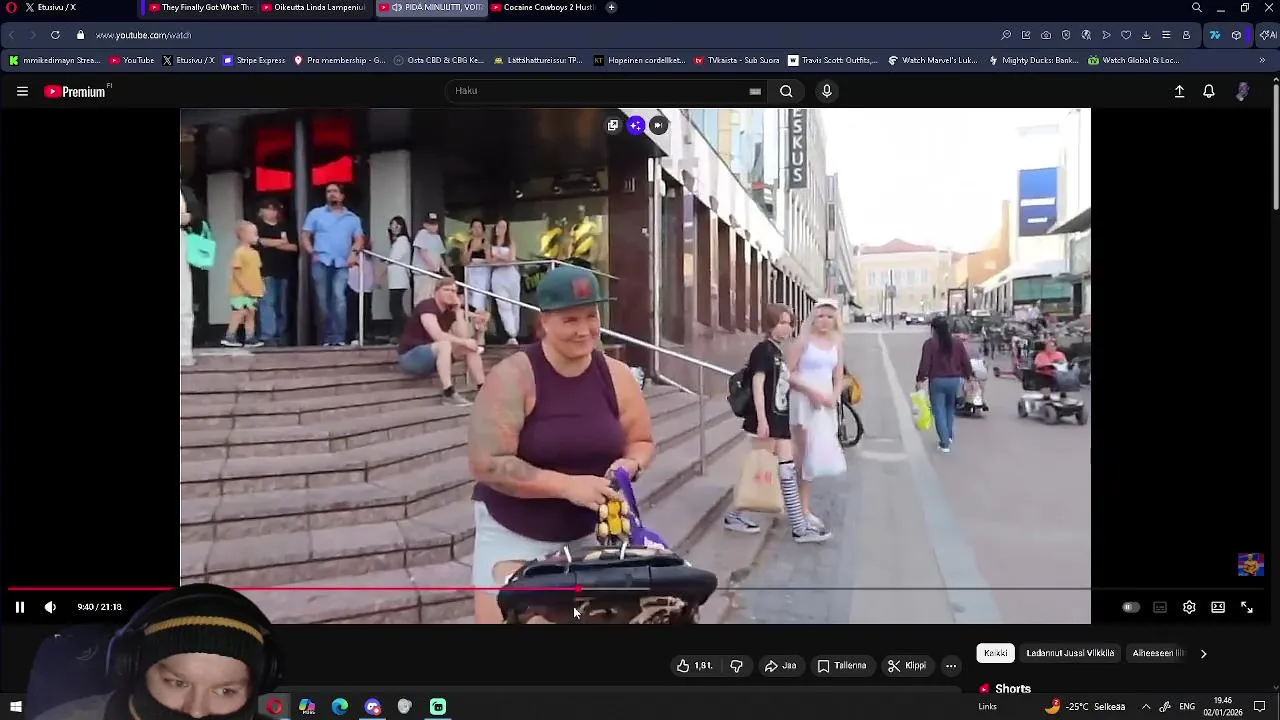Switch to the Cocaine Cowboys 2 tab
1280x720 pixels.
click(545, 7)
